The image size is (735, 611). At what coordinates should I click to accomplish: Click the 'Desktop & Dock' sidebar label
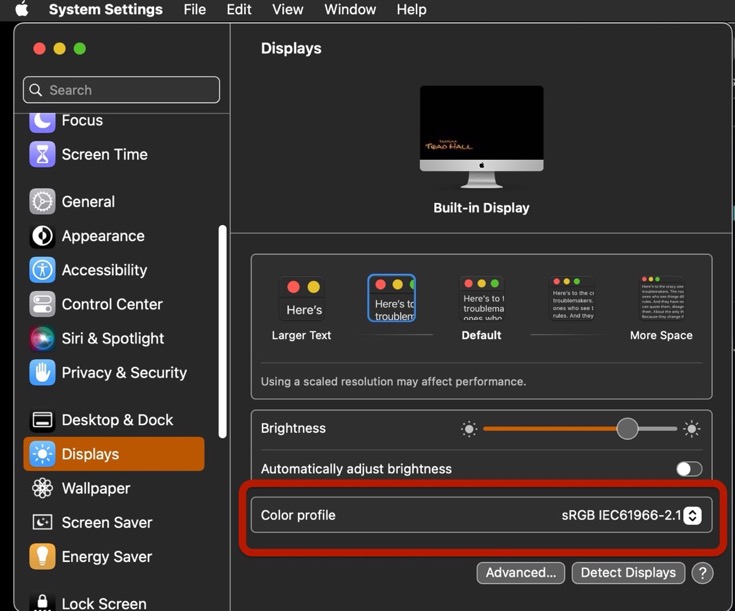pyautogui.click(x=117, y=420)
